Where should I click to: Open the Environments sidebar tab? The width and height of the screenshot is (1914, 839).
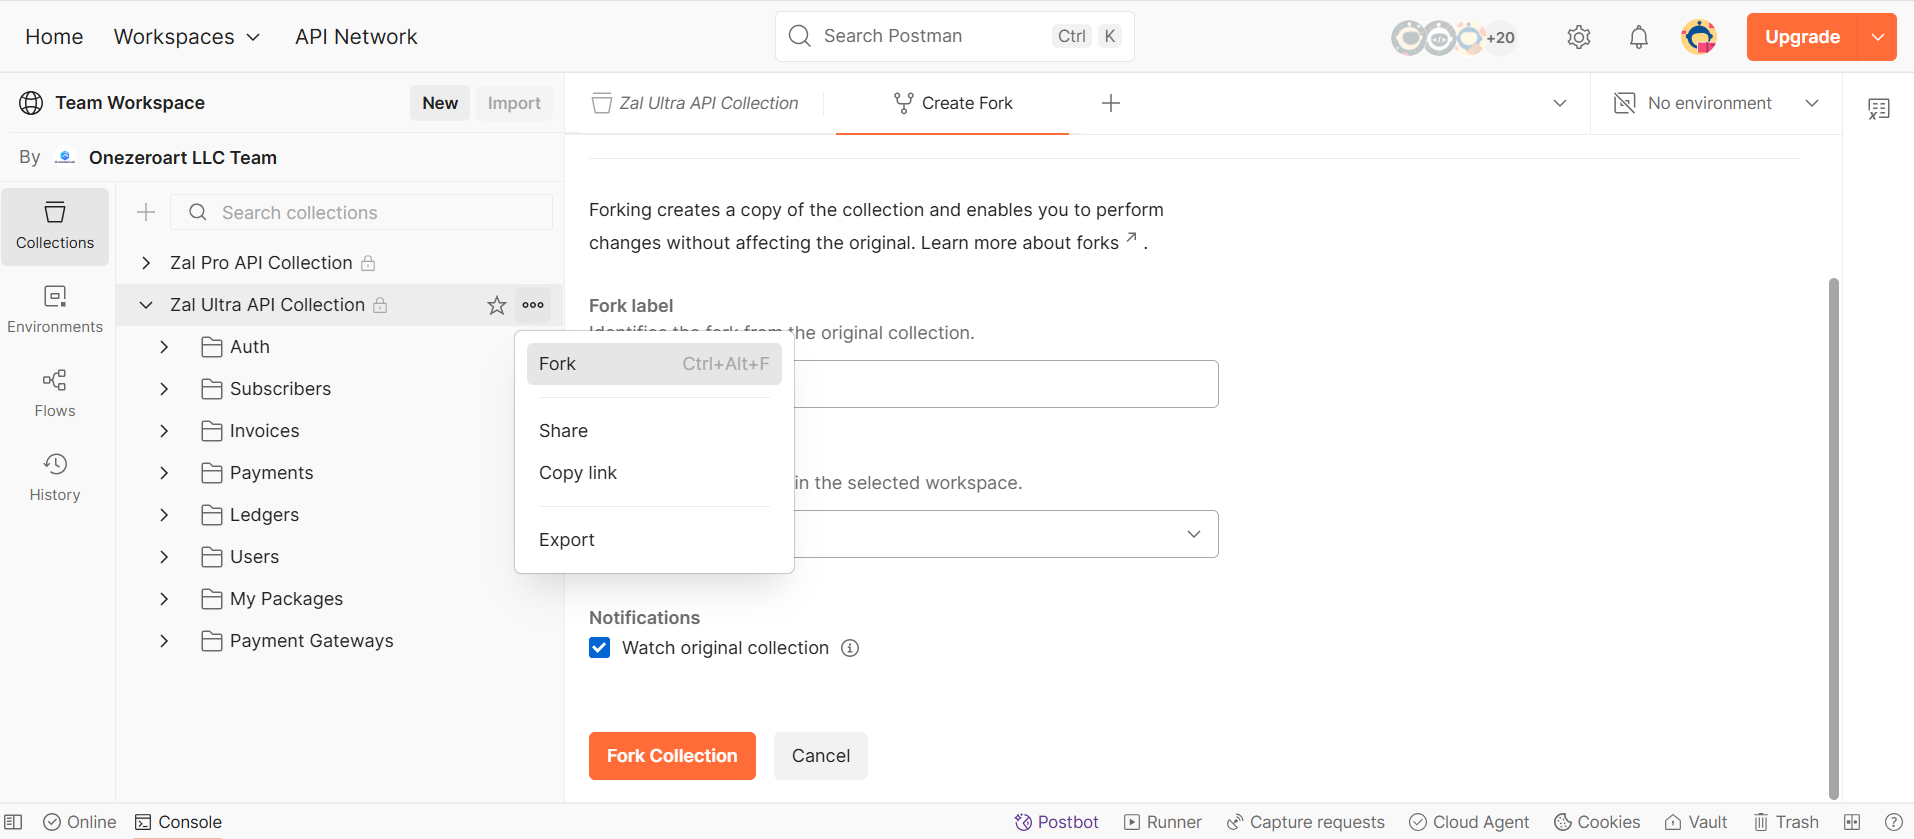[x=55, y=310]
